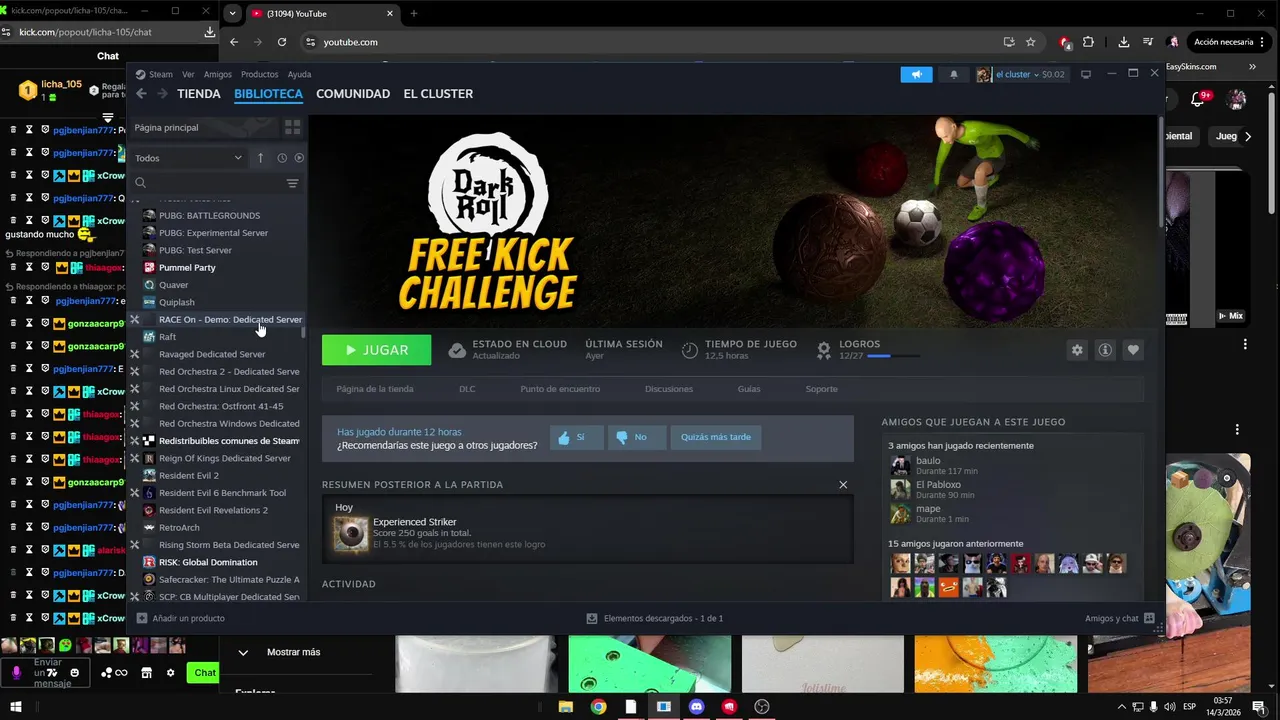This screenshot has height=720, width=1280.
Task: Open Página de la tienda link
Action: [x=375, y=389]
